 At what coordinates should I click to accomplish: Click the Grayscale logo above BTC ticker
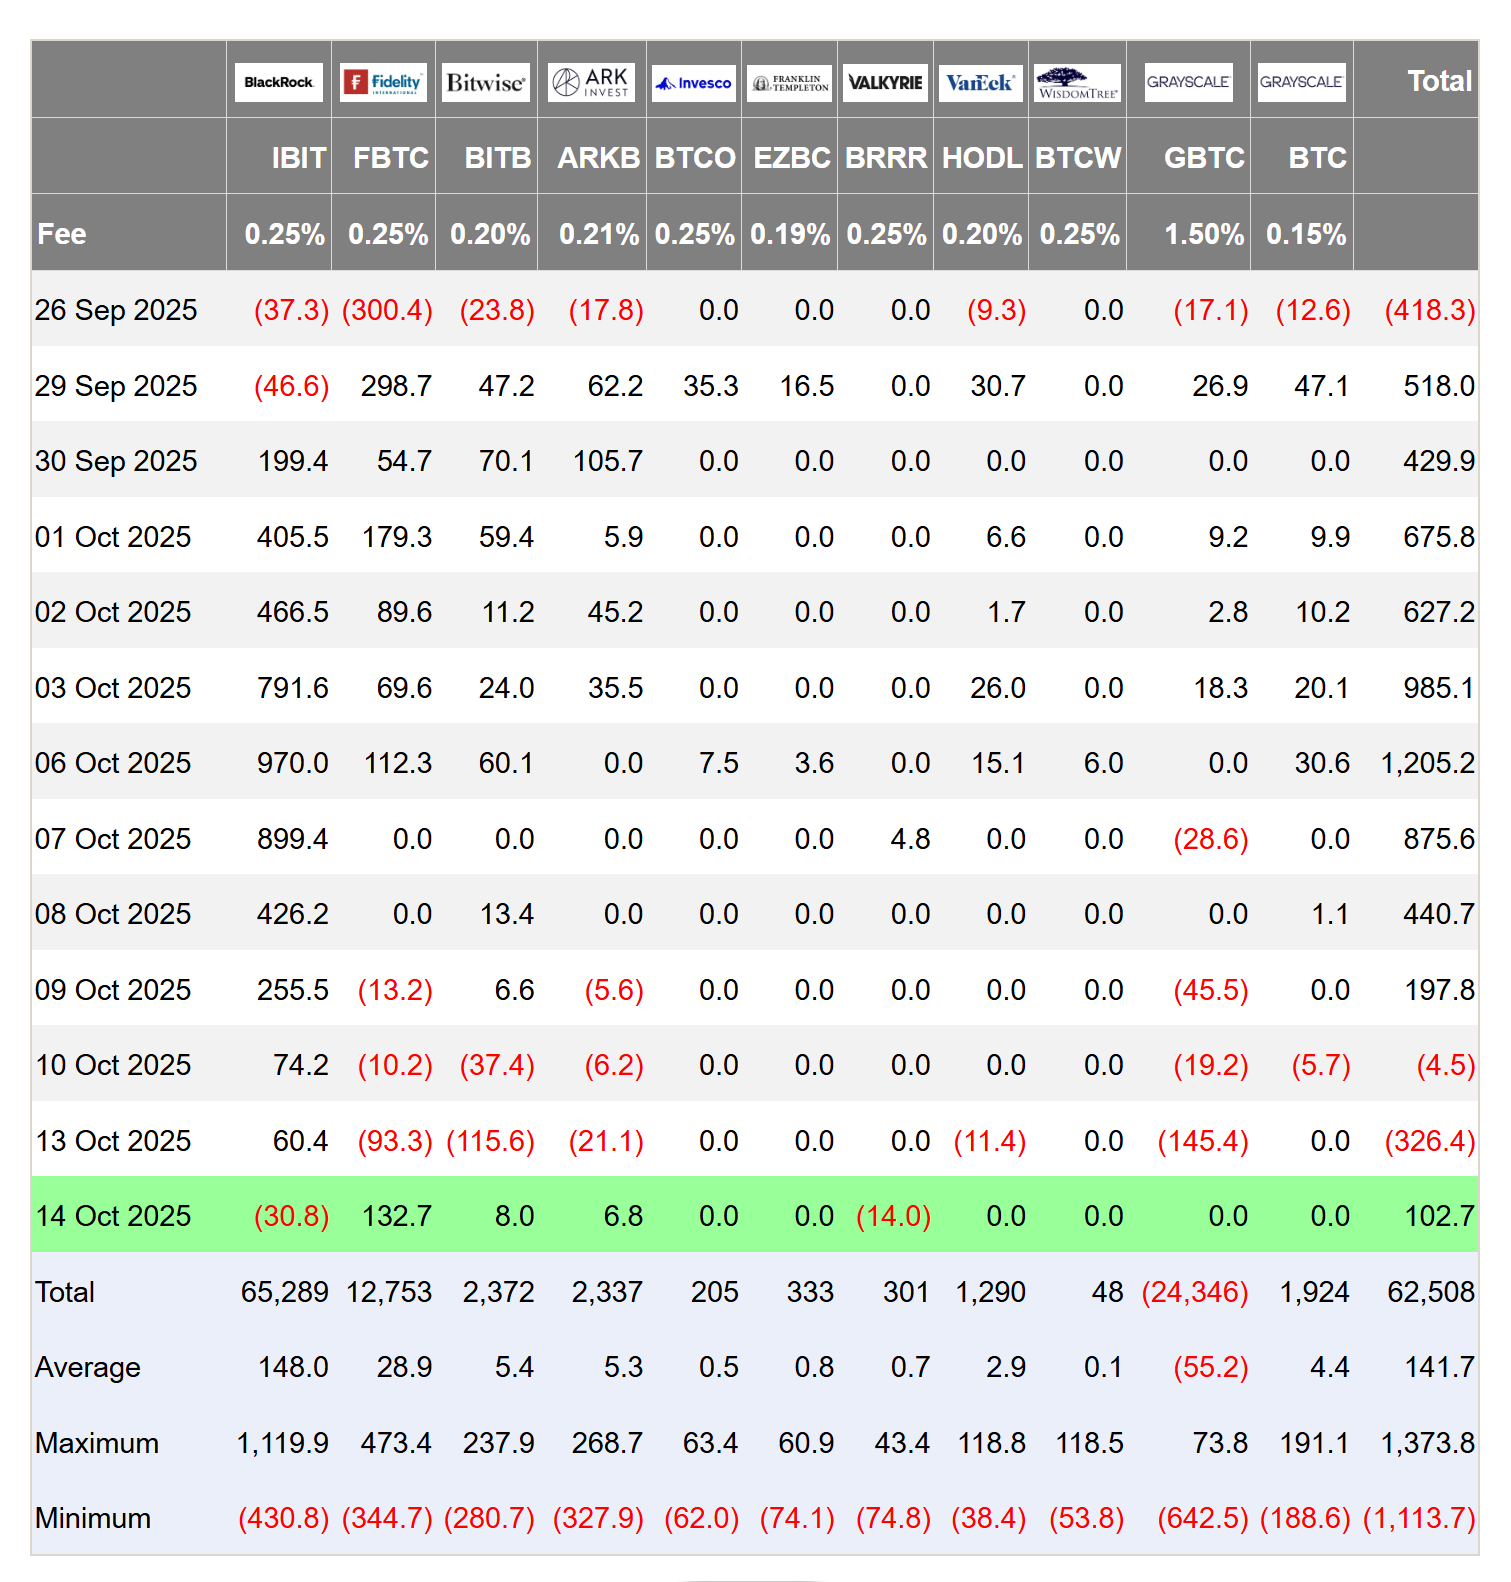[x=1301, y=82]
